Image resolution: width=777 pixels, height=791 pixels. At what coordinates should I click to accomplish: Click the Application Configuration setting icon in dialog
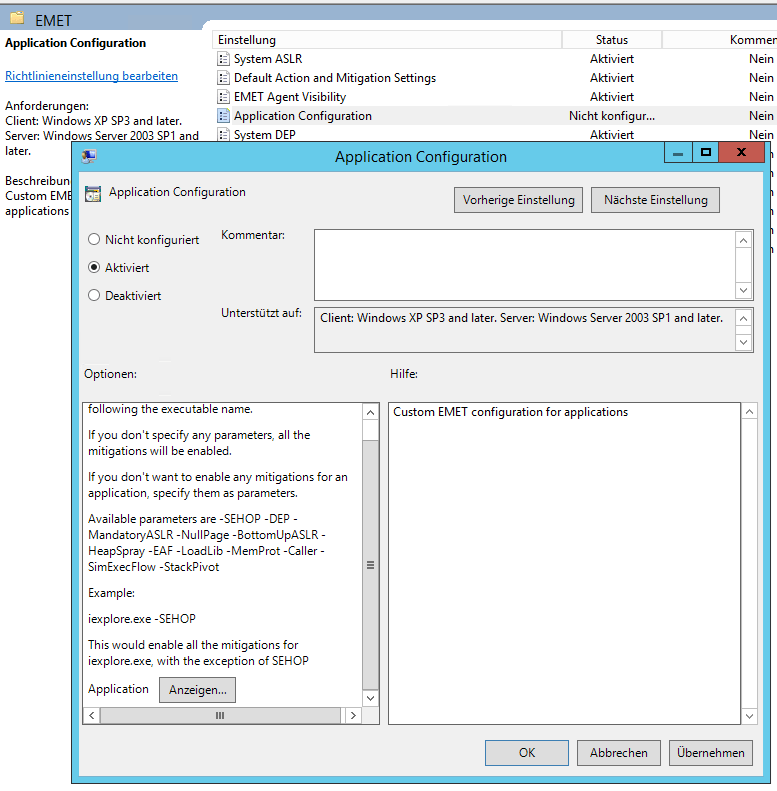coord(93,193)
